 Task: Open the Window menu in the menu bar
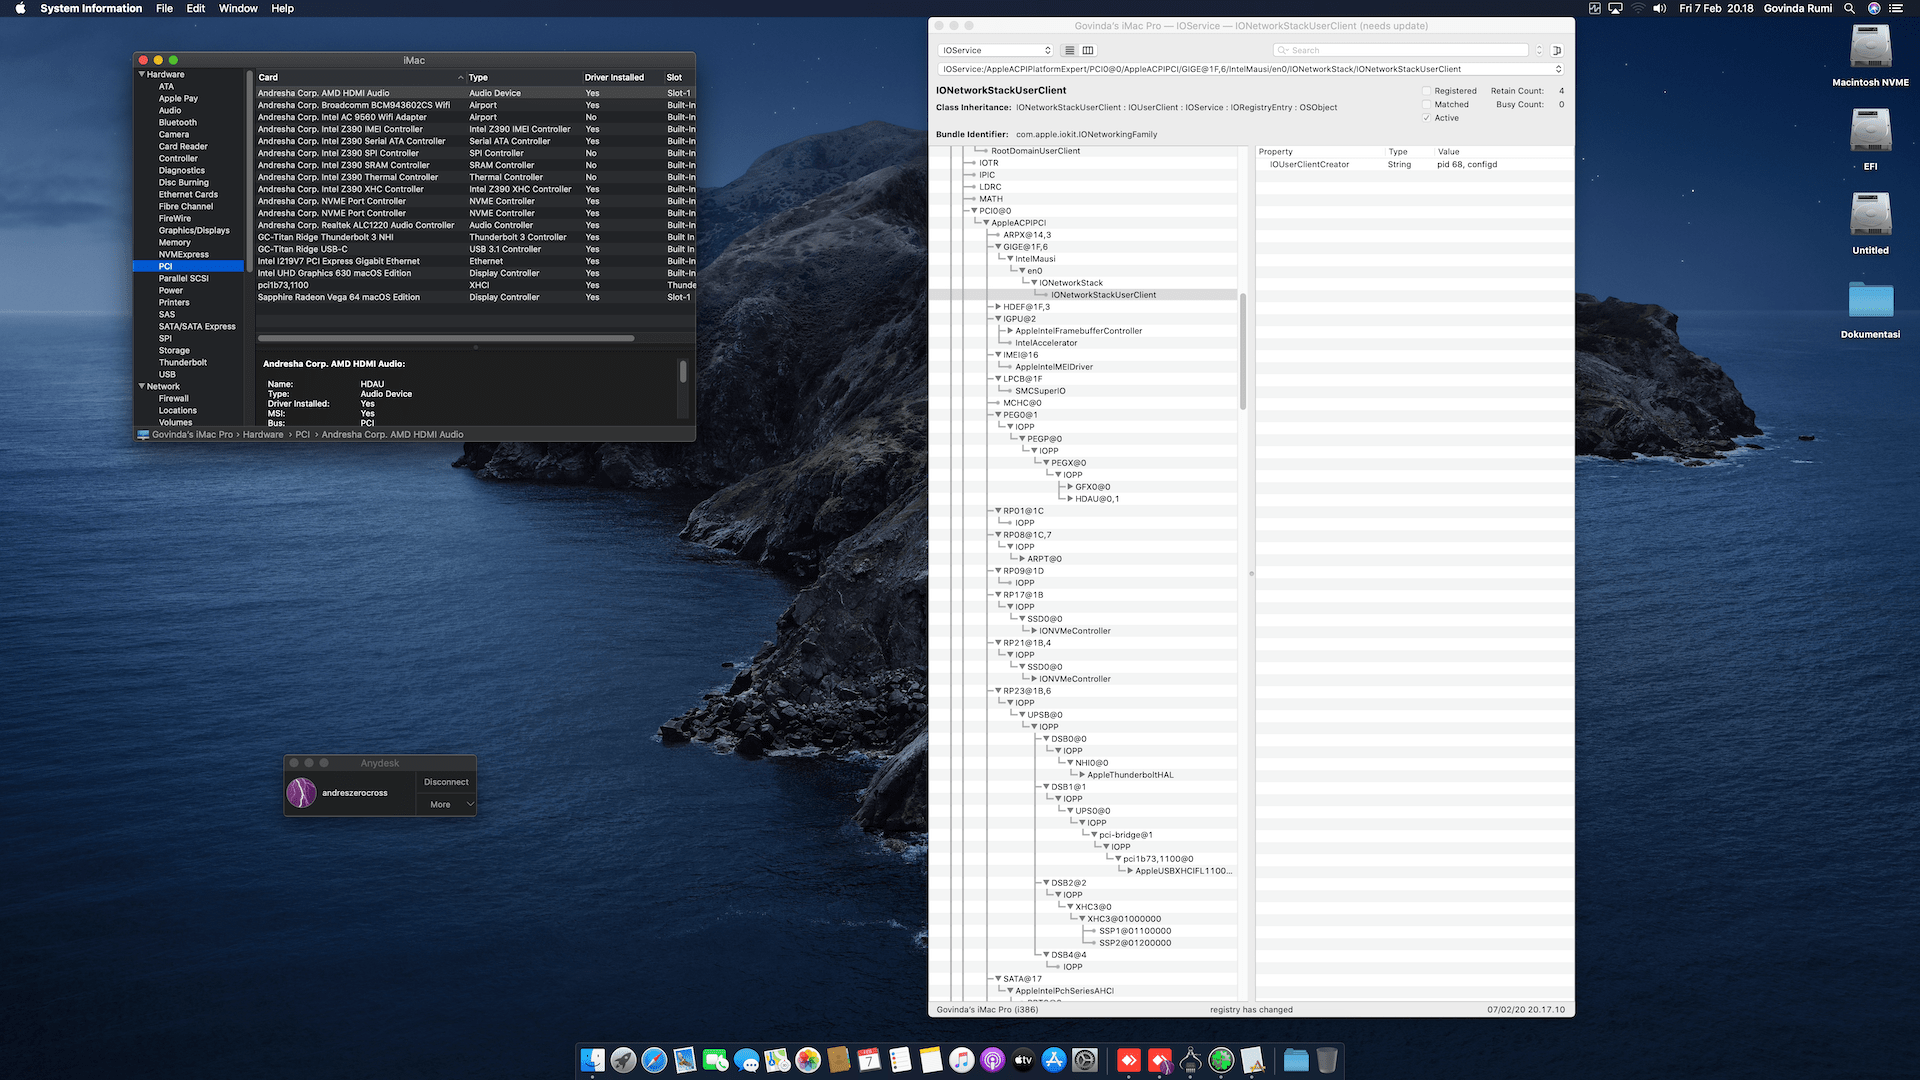238,8
